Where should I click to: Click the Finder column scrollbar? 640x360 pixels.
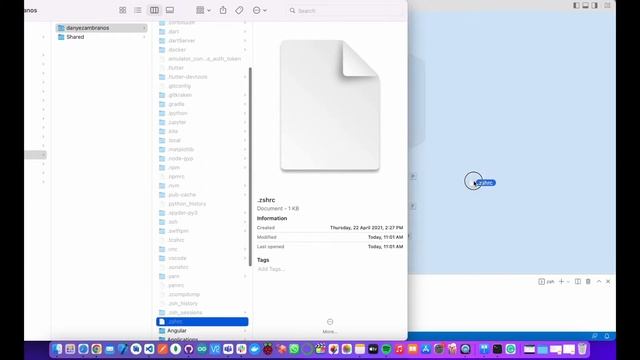250,167
